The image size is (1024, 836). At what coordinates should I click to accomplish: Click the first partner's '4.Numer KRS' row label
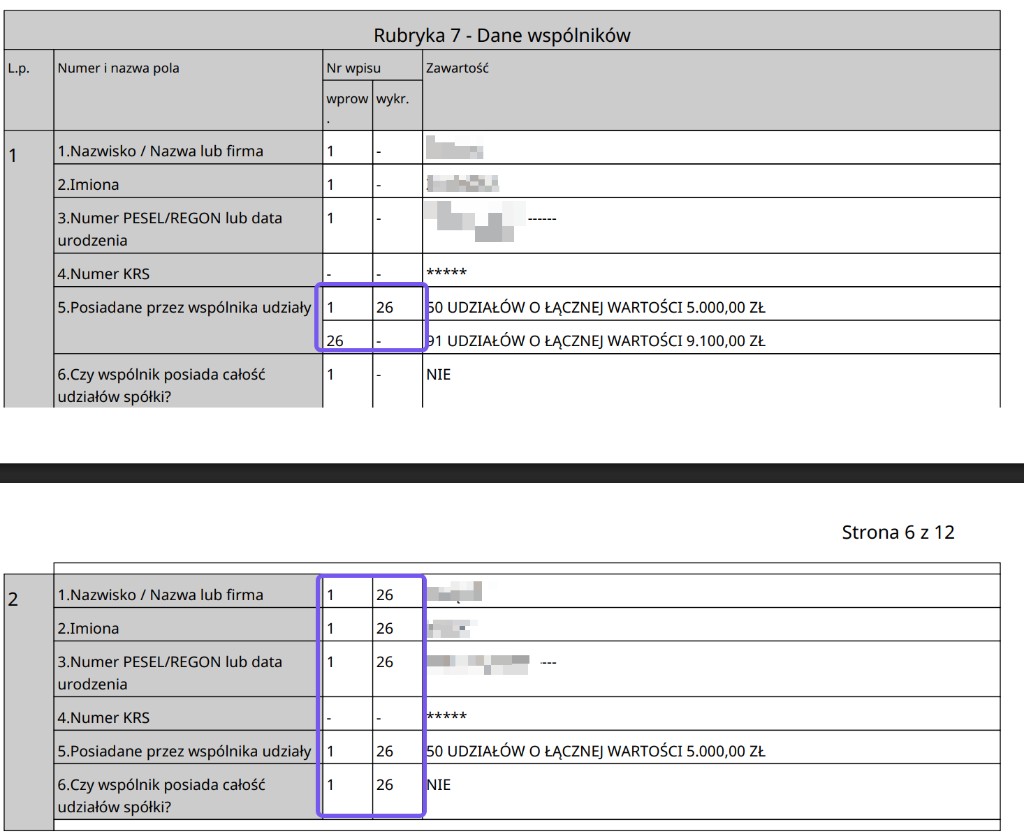(103, 274)
